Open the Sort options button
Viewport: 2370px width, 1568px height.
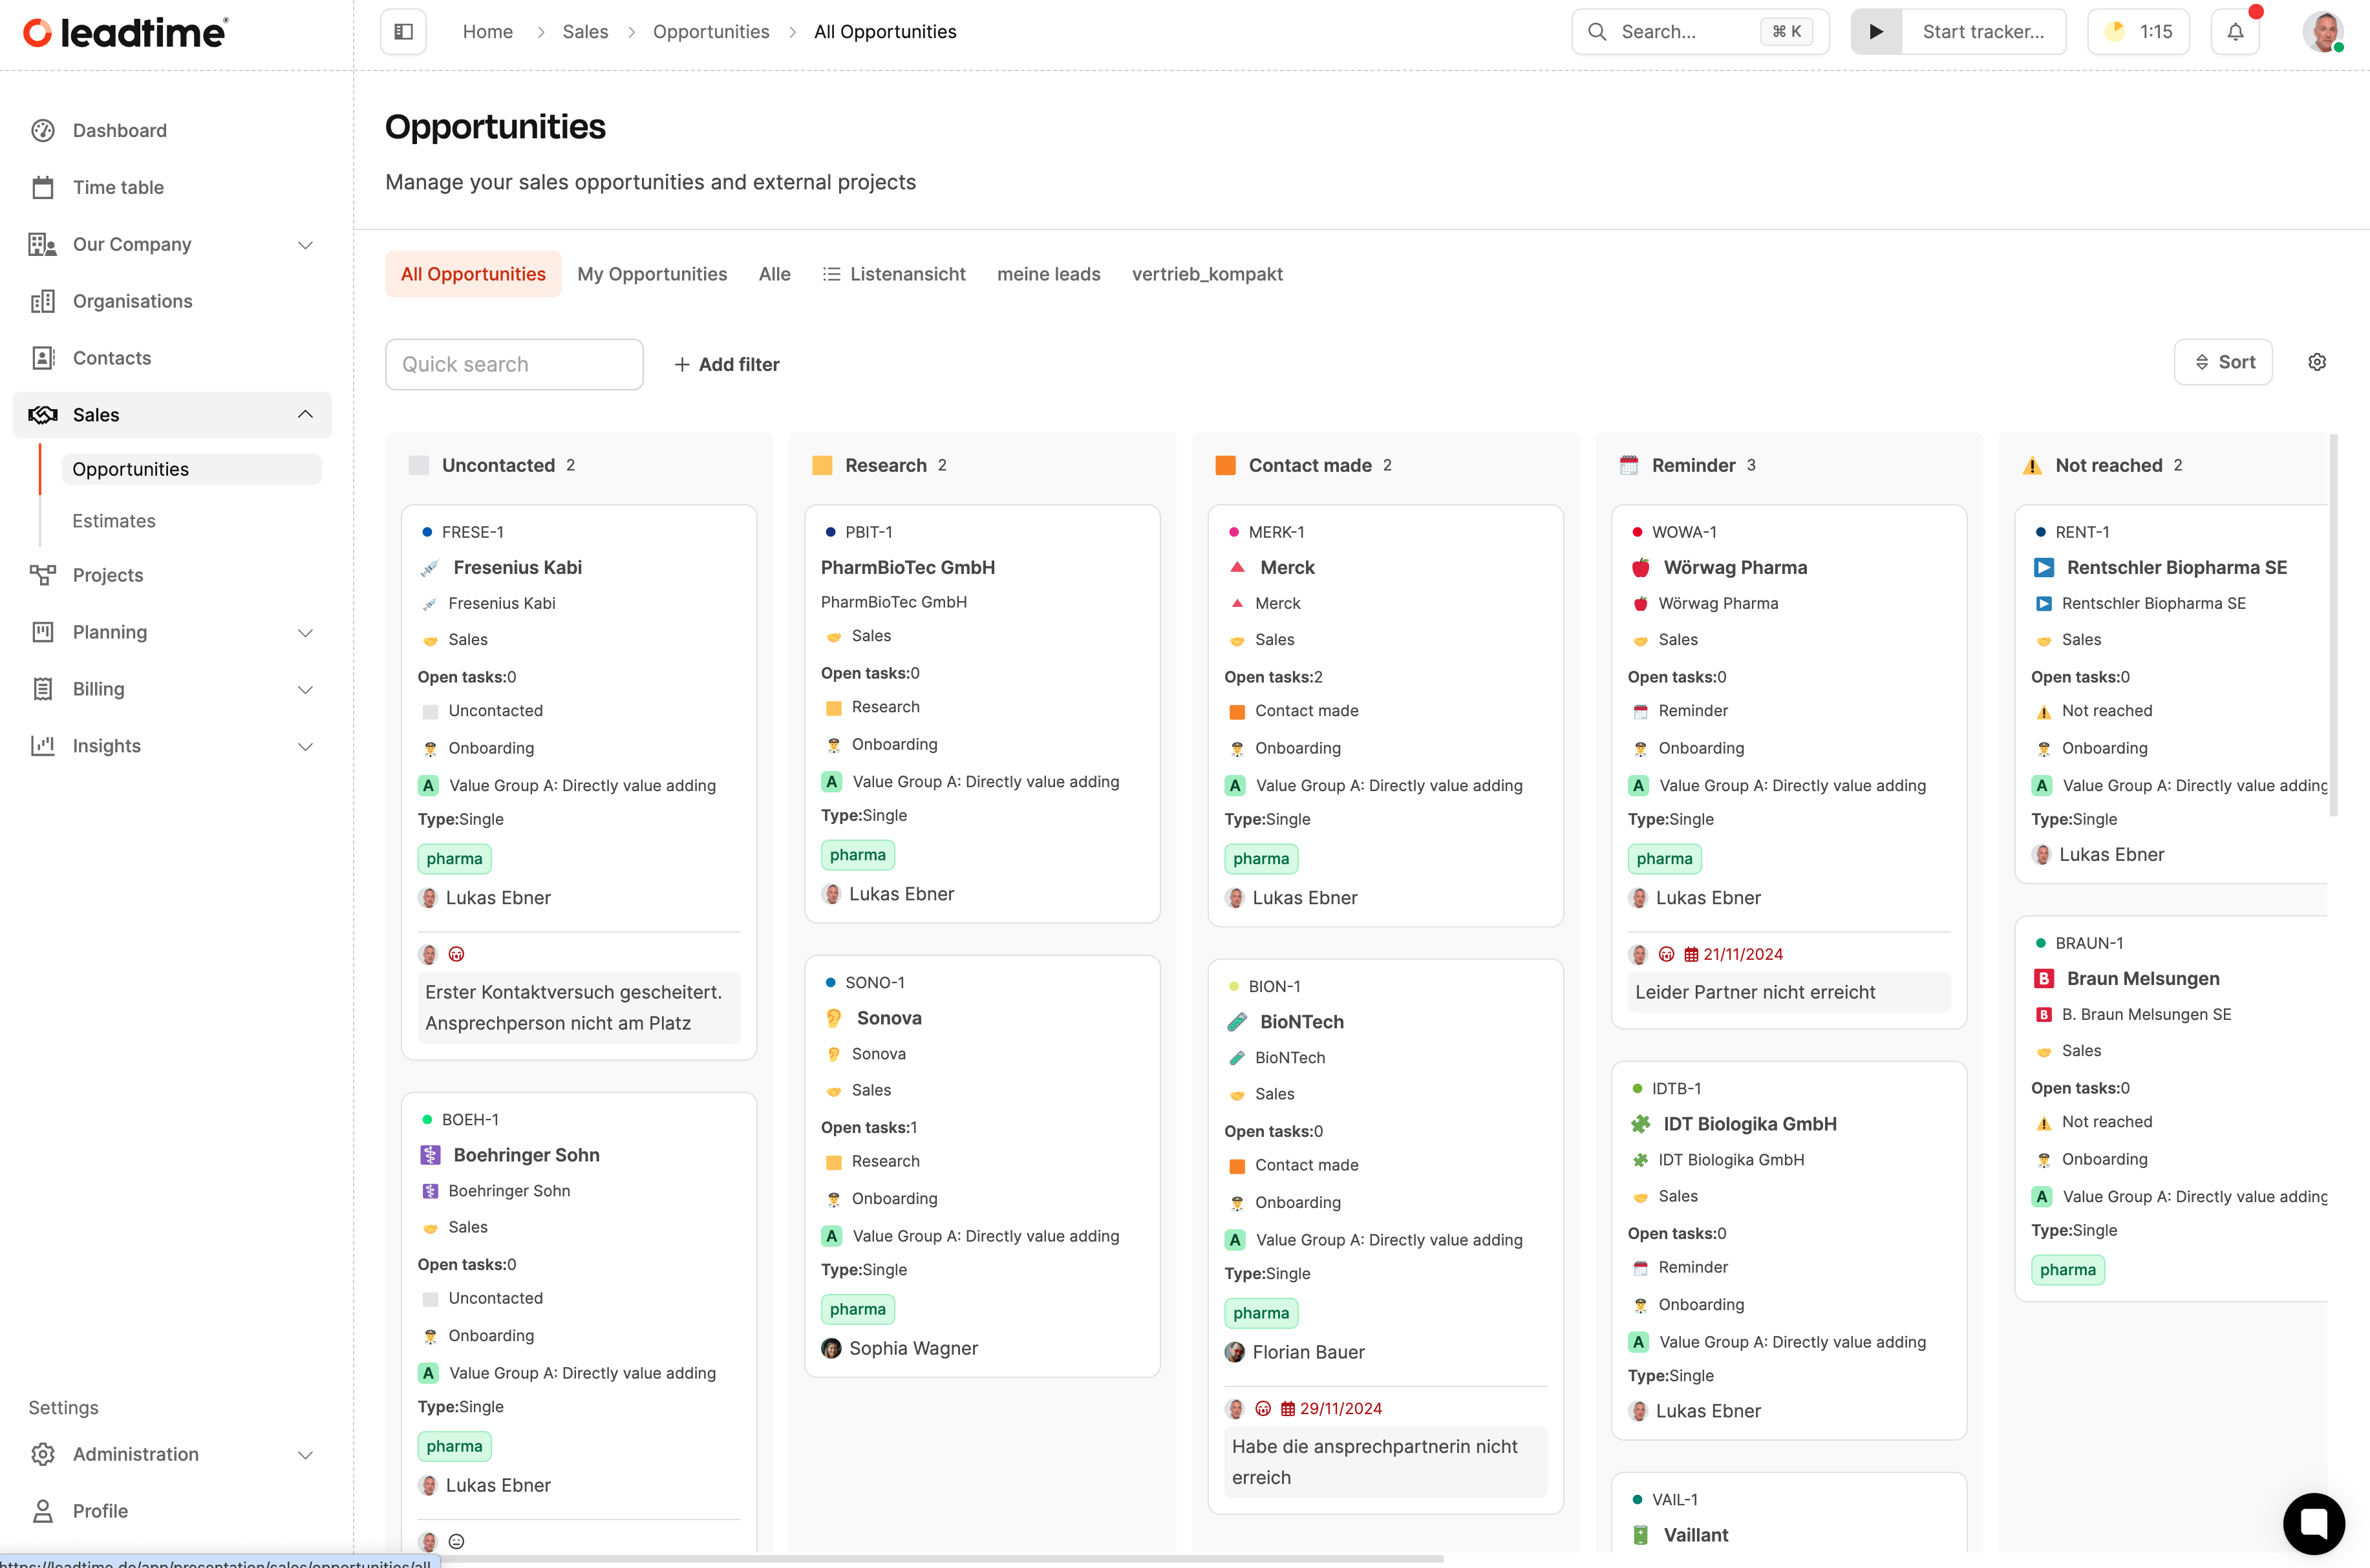tap(2223, 362)
